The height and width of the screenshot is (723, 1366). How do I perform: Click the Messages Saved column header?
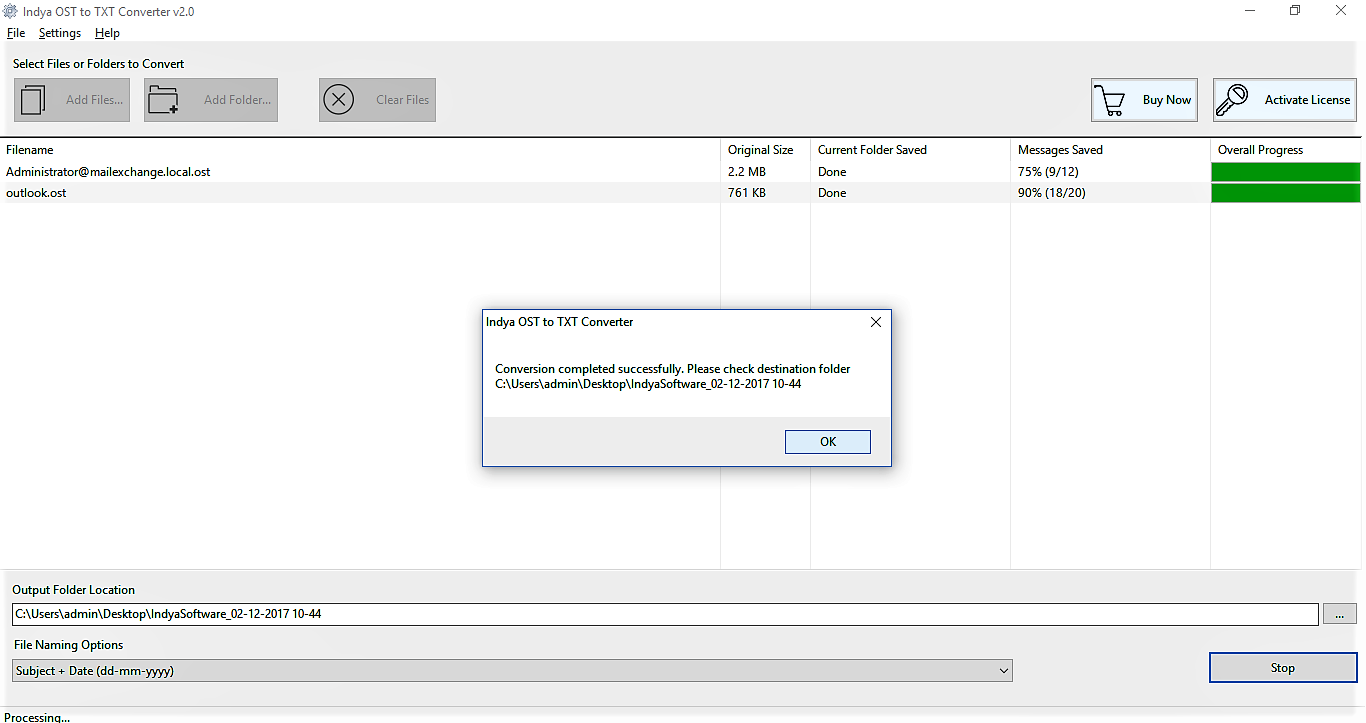1060,150
